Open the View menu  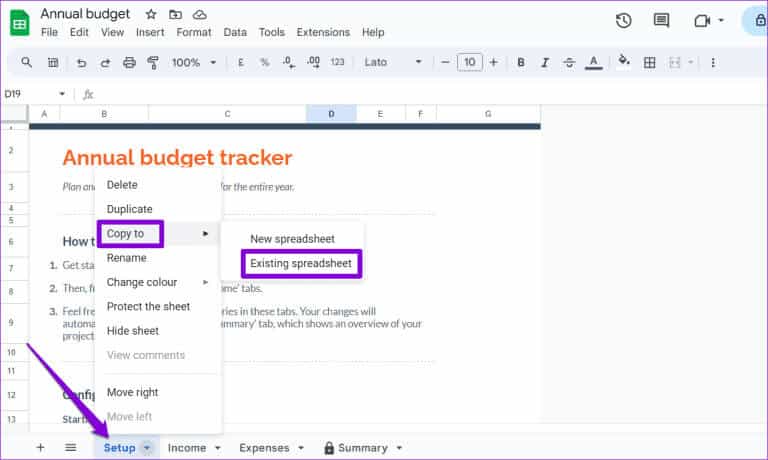tap(112, 32)
